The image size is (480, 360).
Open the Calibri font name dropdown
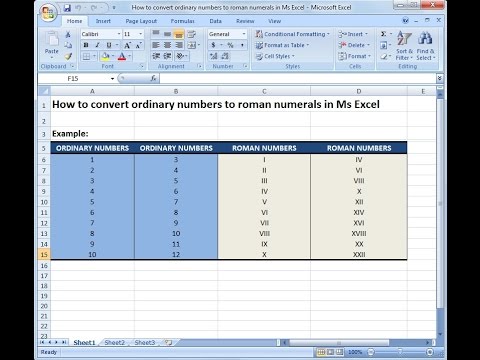[x=119, y=34]
